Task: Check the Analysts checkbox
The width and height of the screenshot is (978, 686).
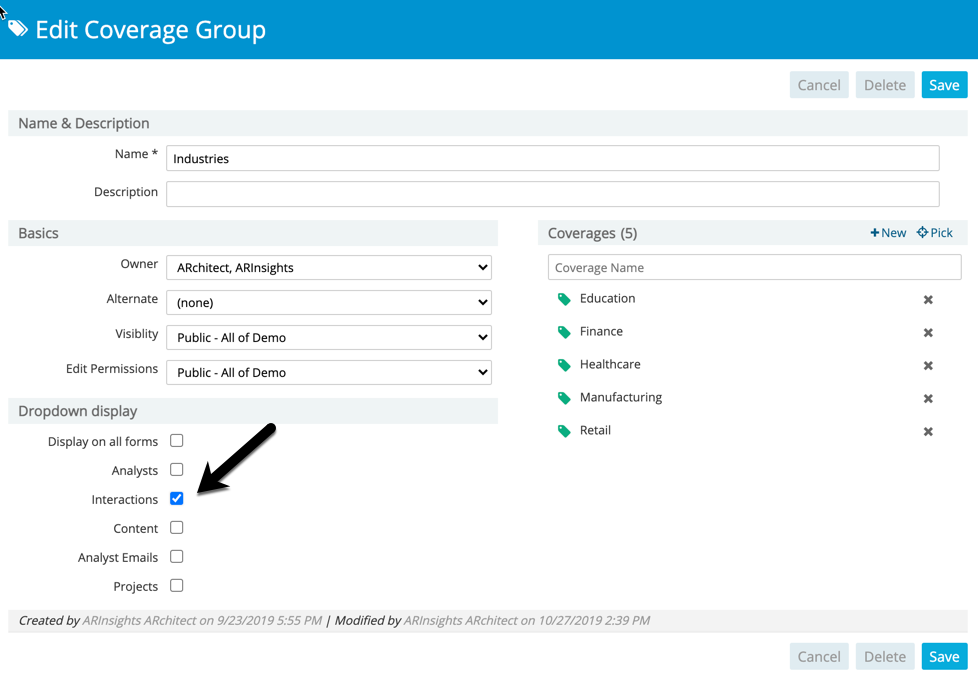Action: coord(177,470)
